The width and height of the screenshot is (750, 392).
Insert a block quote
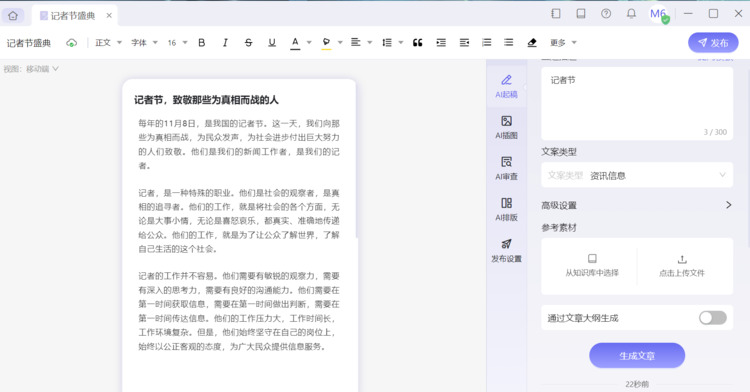(418, 43)
